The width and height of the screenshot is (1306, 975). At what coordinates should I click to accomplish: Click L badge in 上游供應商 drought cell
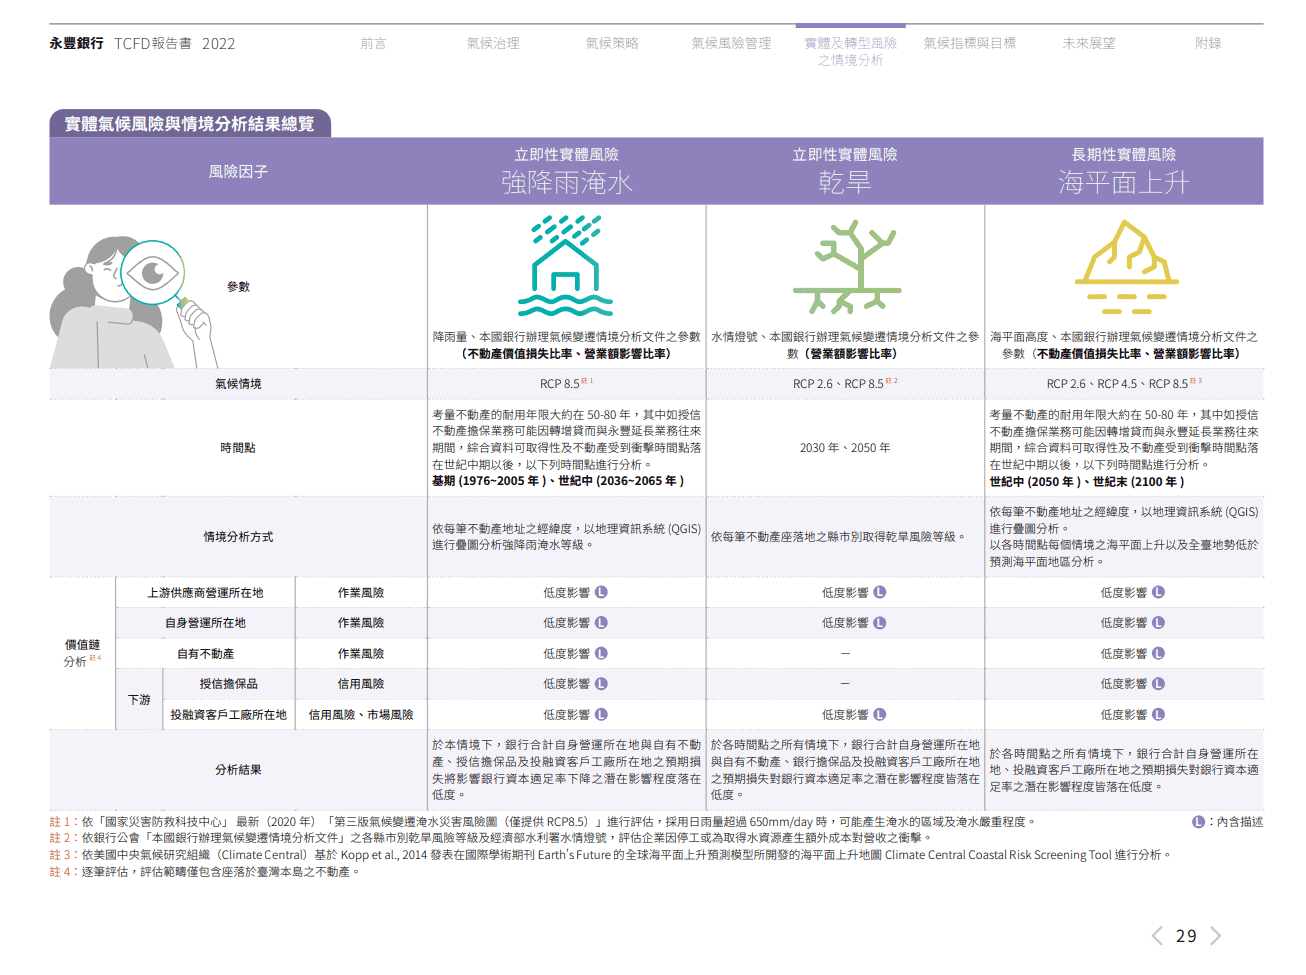pos(880,593)
